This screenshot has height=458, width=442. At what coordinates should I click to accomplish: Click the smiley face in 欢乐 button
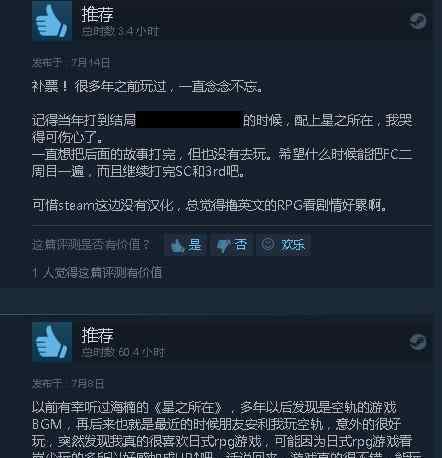[x=268, y=244]
